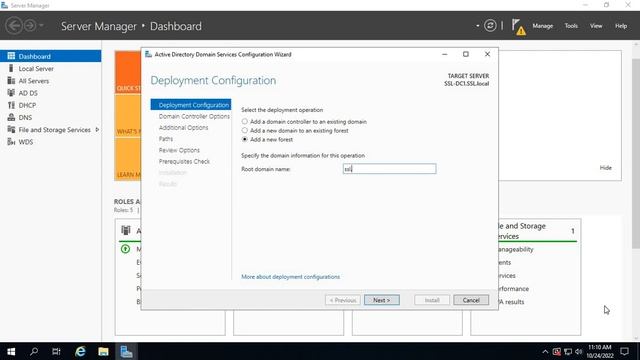
Task: Expand File and Storage Services arrow
Action: pos(97,129)
